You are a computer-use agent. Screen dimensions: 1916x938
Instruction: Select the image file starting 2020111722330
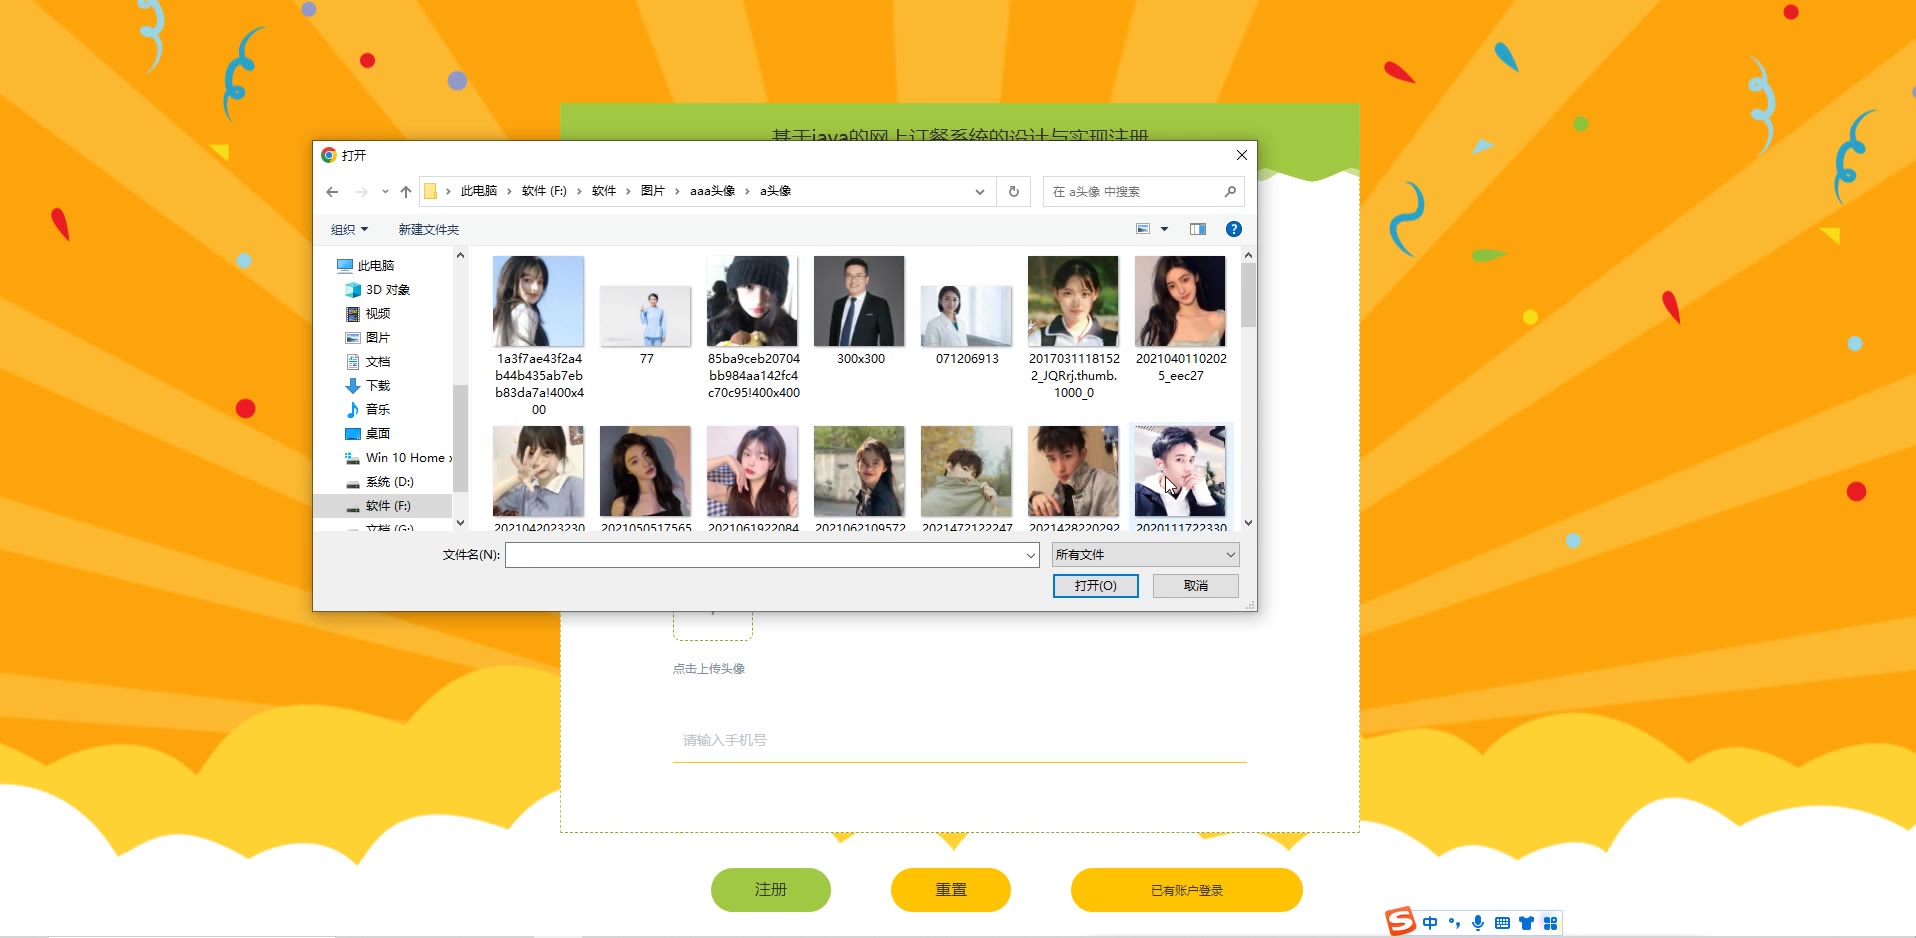coord(1181,478)
